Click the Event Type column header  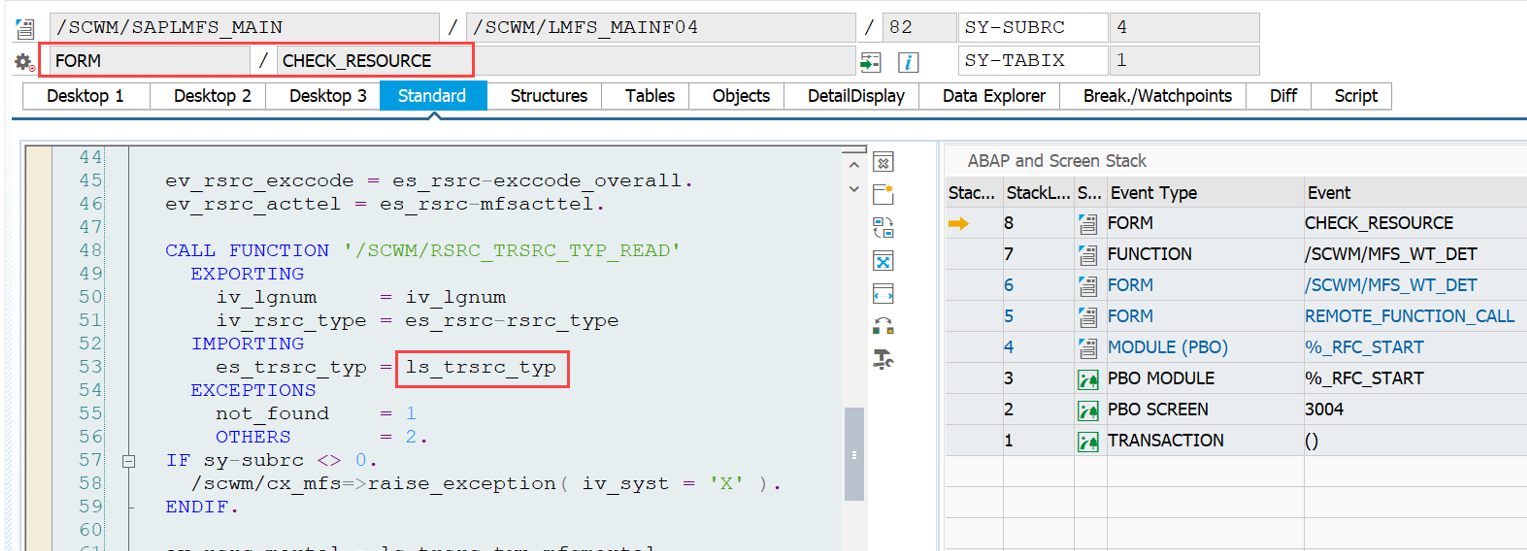pyautogui.click(x=1203, y=193)
